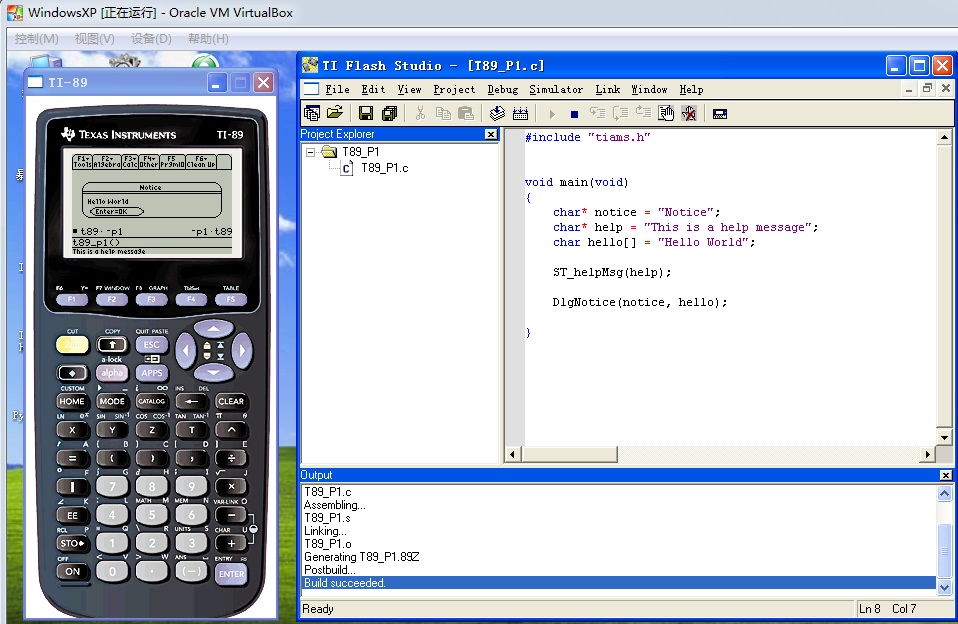The height and width of the screenshot is (624, 958).
Task: Click the Stop debugging square icon
Action: 574,114
